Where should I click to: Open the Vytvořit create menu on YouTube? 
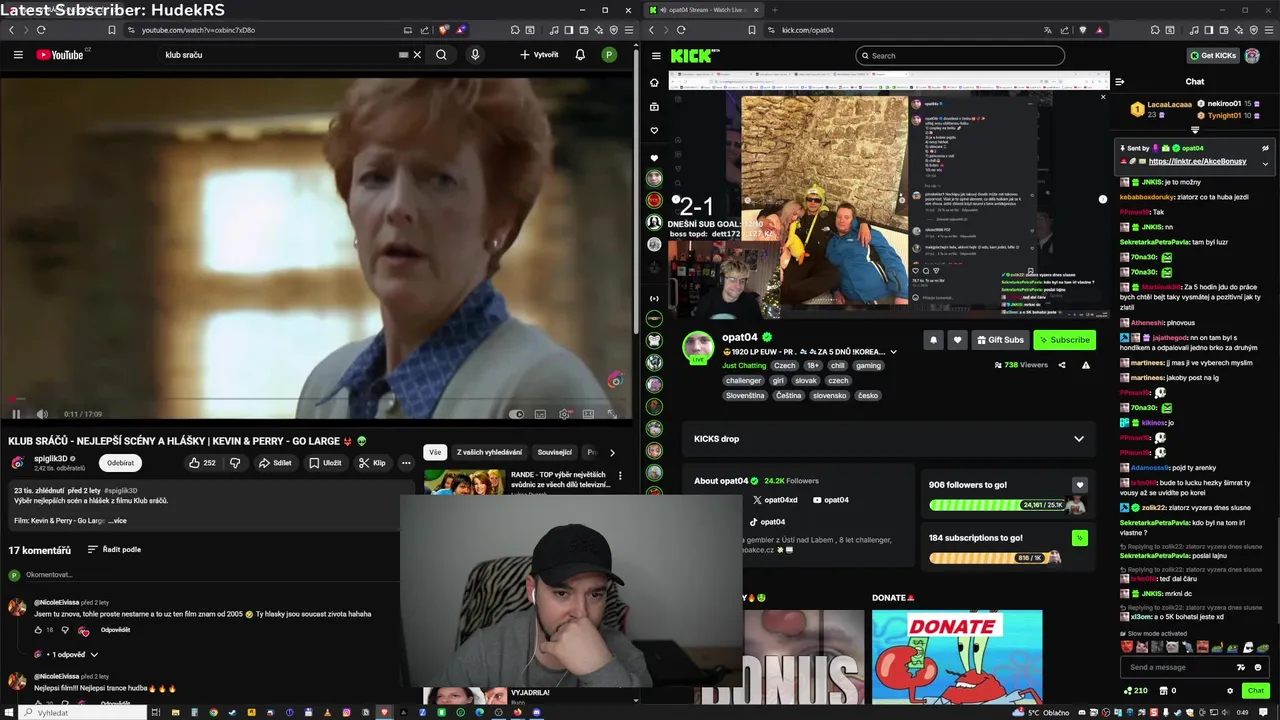pyautogui.click(x=539, y=55)
